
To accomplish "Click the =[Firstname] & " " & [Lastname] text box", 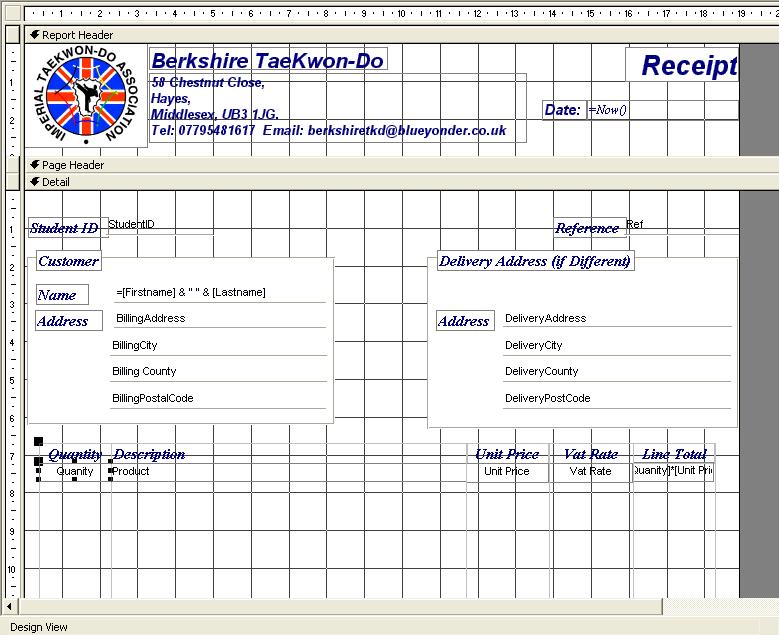I will click(x=220, y=293).
